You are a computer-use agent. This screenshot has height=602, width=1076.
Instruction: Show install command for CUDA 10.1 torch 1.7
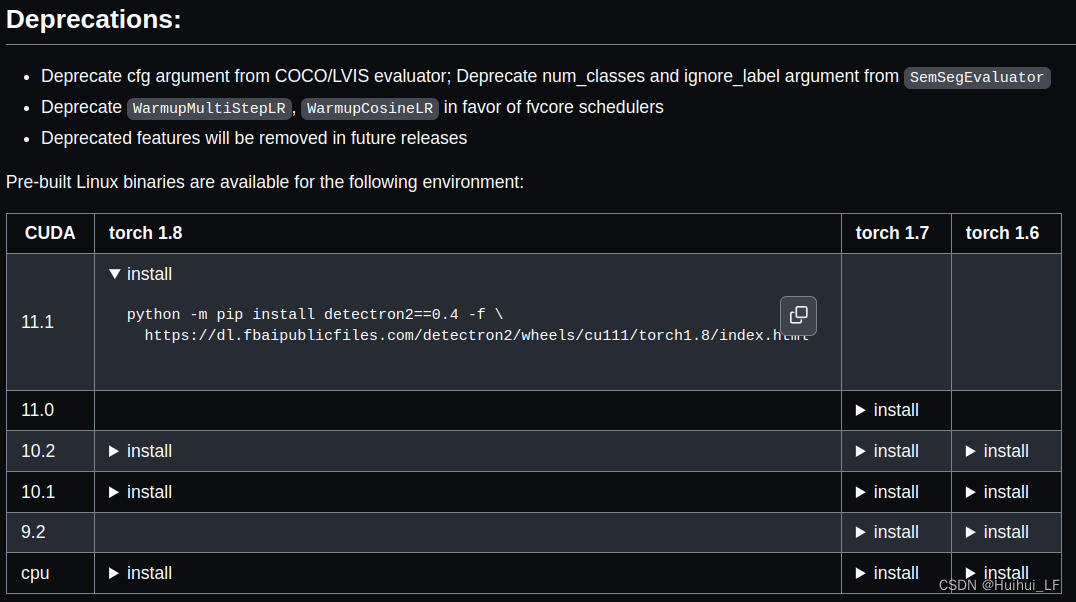pyautogui.click(x=886, y=492)
